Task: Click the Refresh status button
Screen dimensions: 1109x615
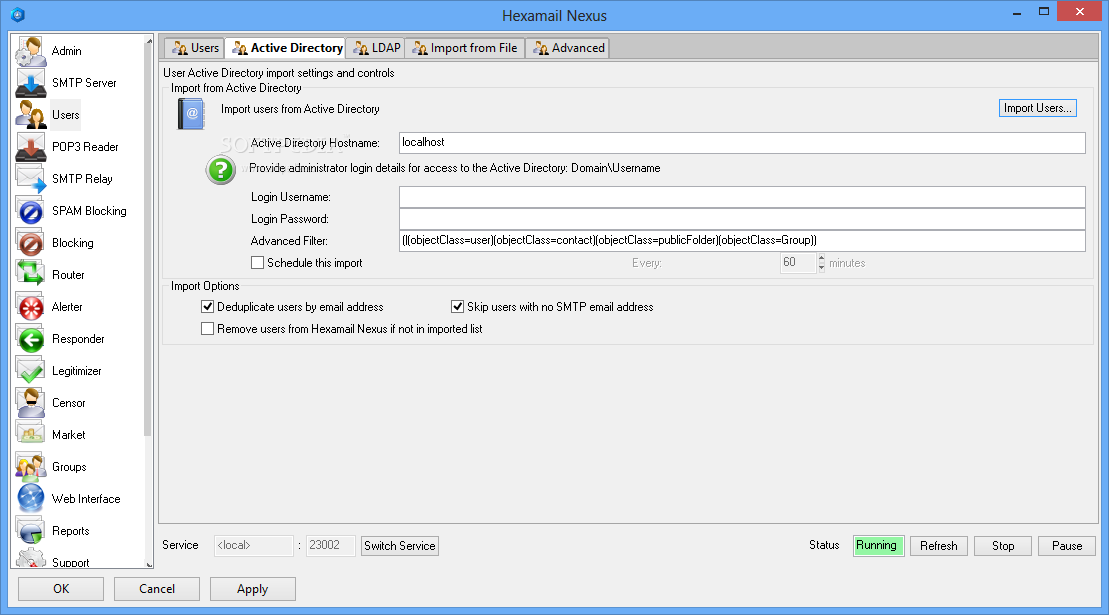Action: [939, 546]
